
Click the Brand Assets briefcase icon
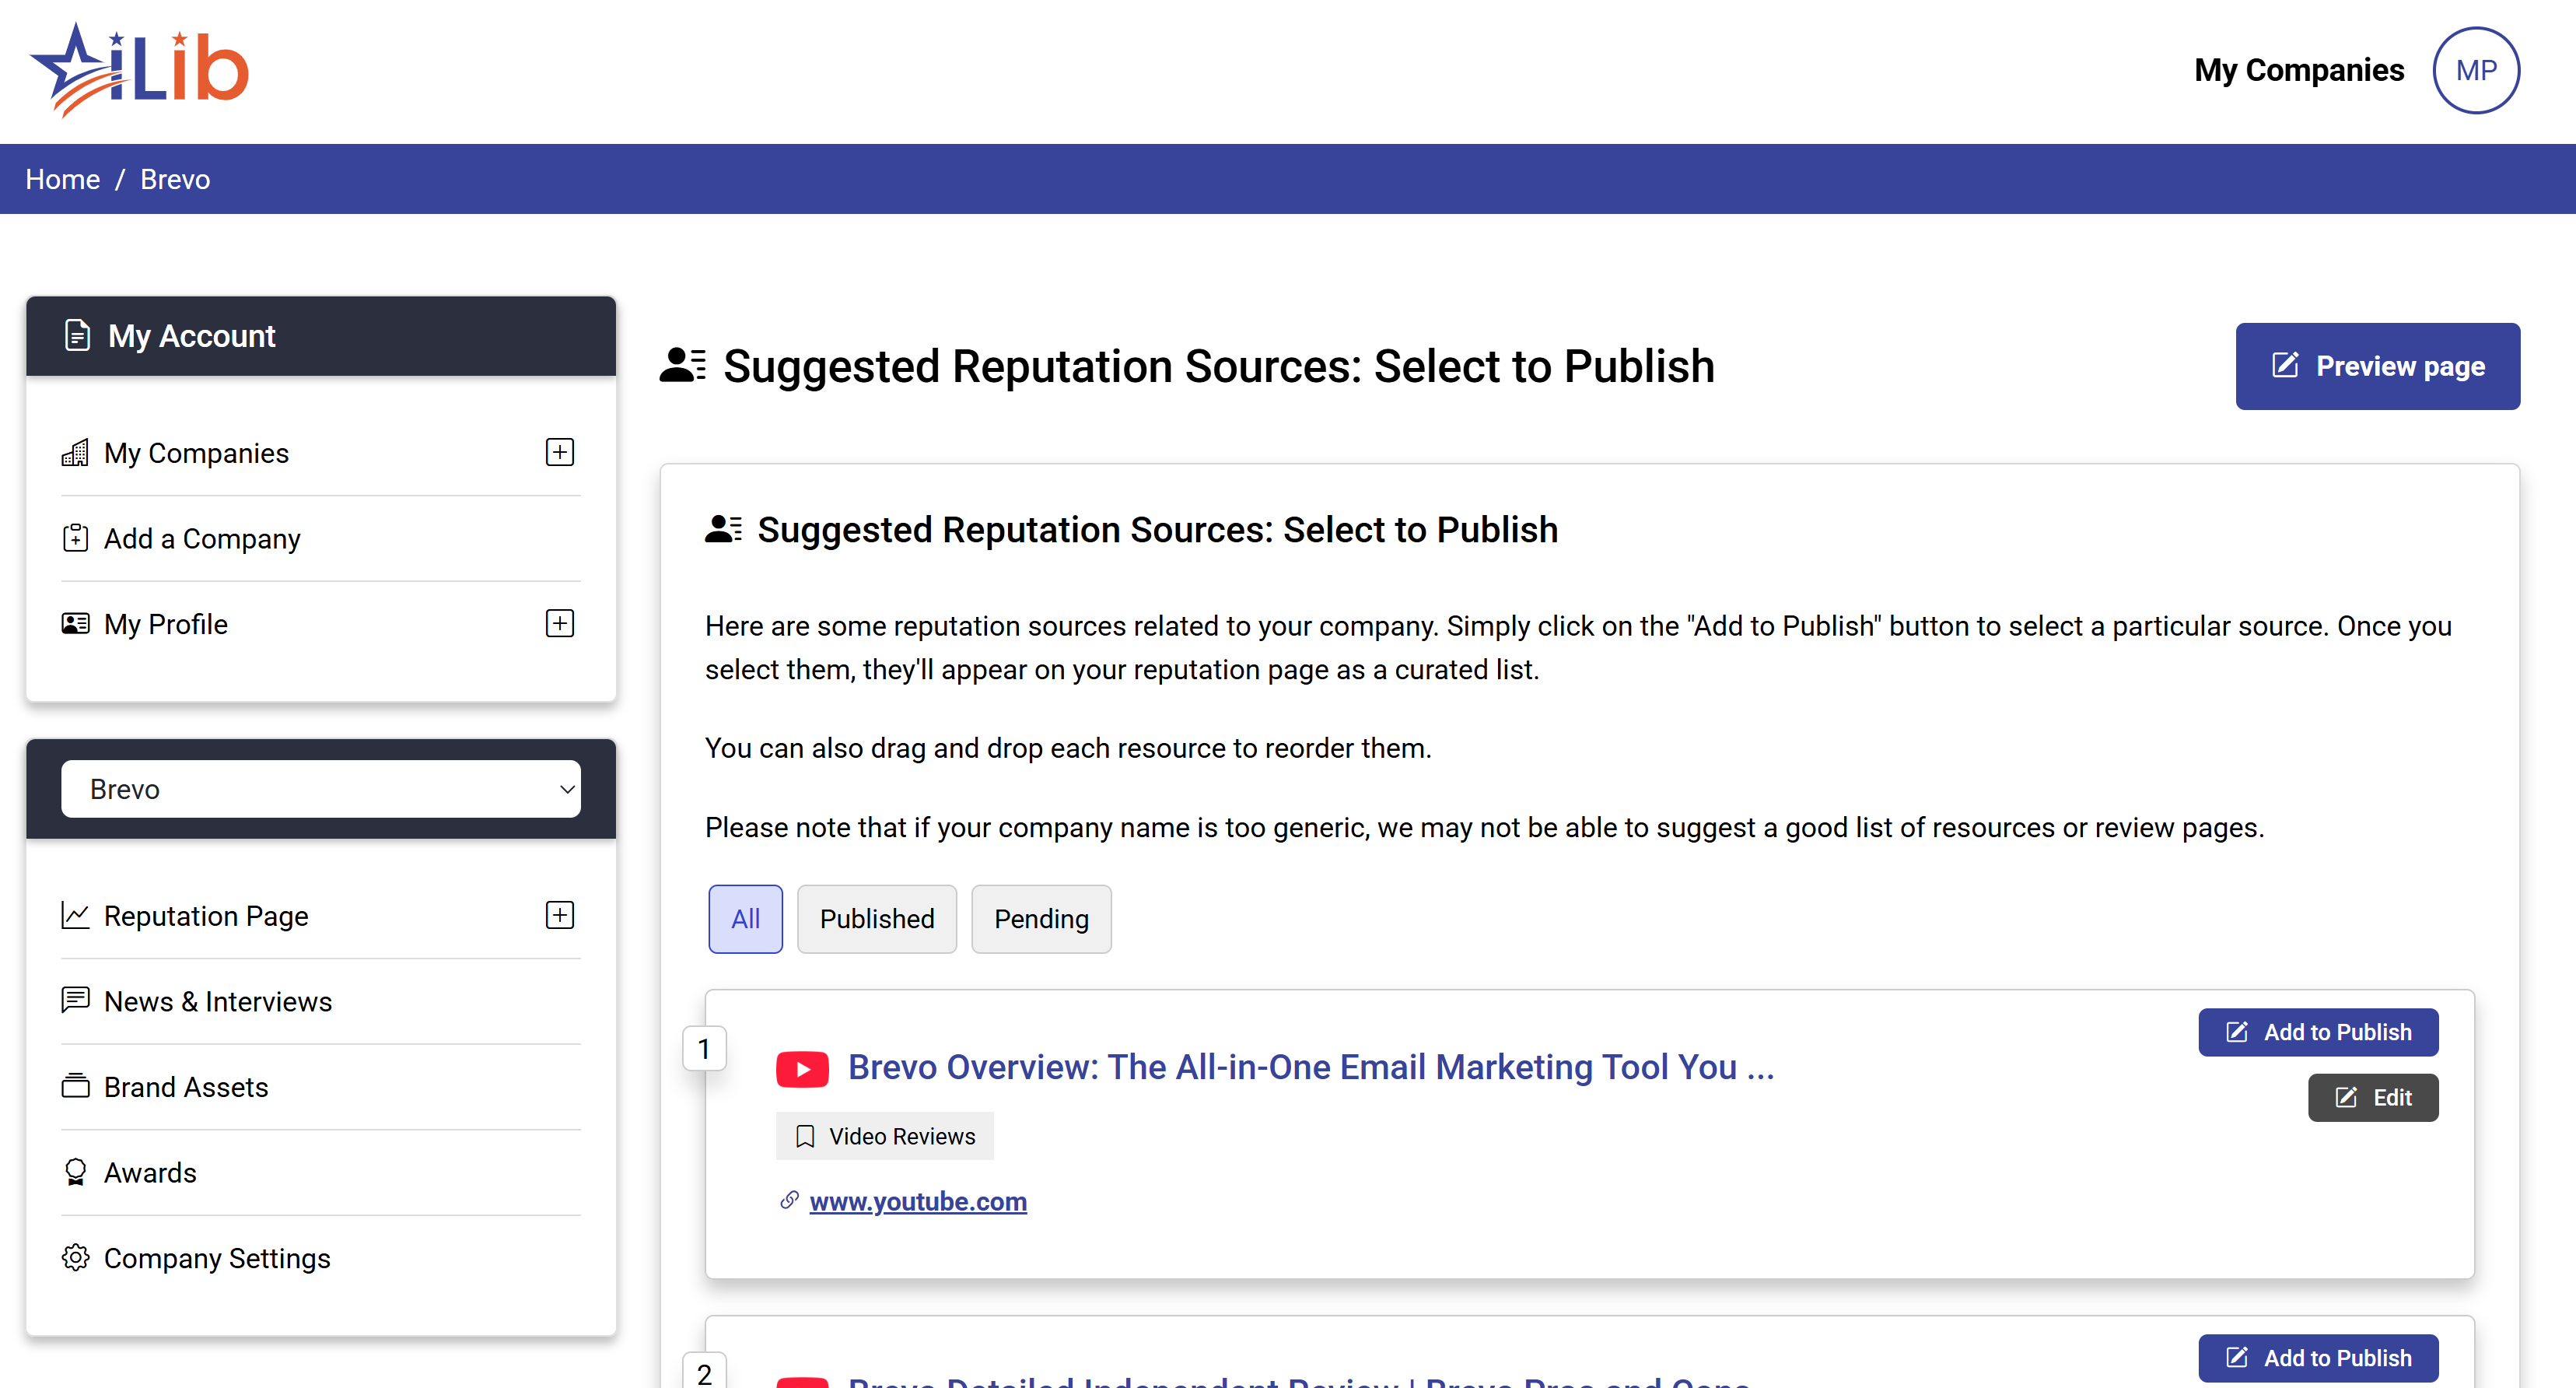click(x=76, y=1086)
